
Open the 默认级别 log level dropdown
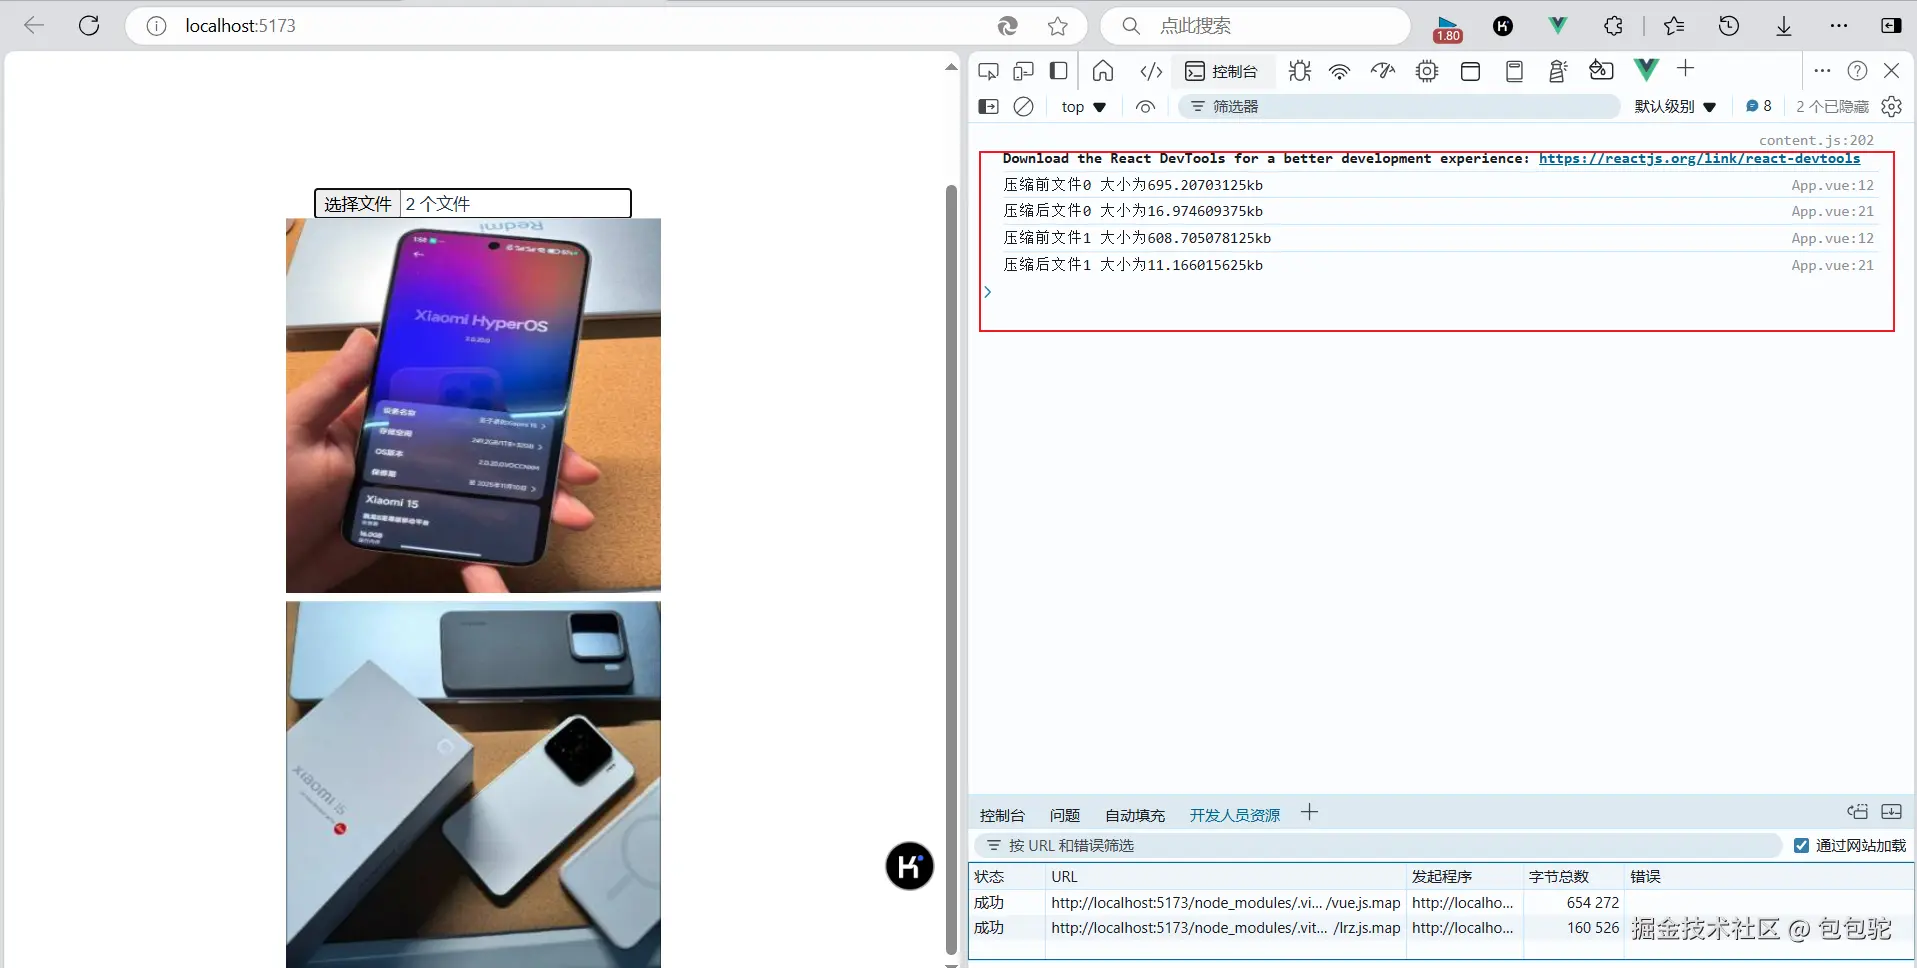click(1675, 107)
